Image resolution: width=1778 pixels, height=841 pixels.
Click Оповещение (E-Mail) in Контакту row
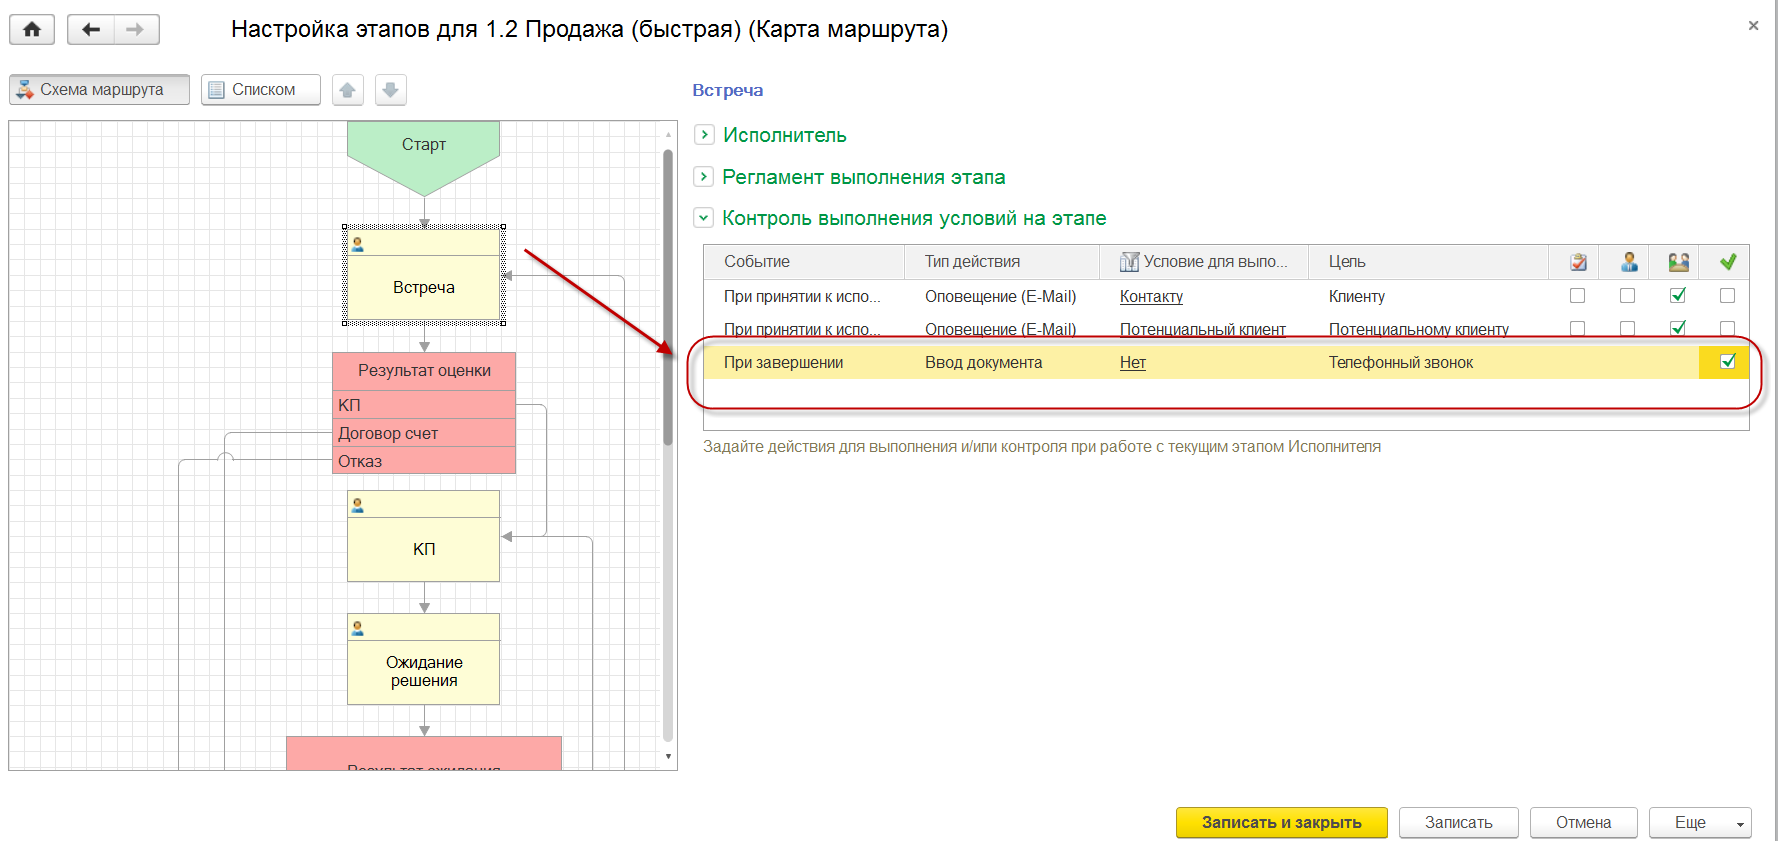click(1000, 296)
